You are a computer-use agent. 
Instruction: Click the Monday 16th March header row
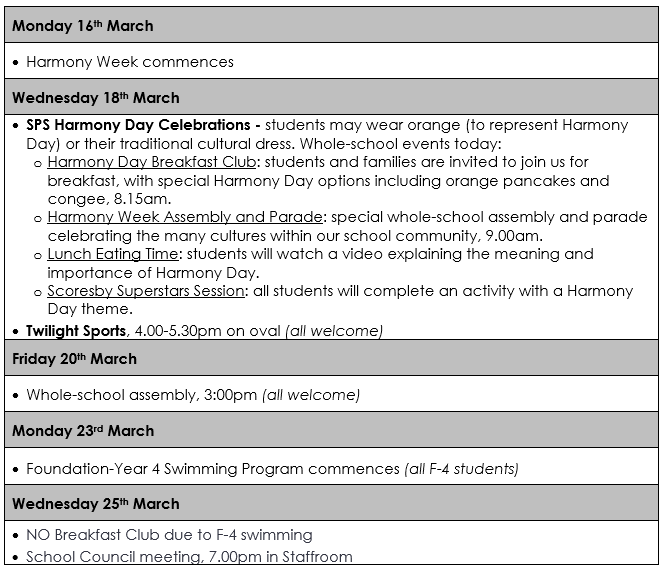pyautogui.click(x=82, y=25)
